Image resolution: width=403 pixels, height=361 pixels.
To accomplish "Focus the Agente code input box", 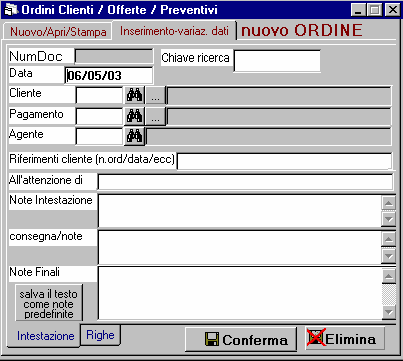I will pyautogui.click(x=99, y=137).
